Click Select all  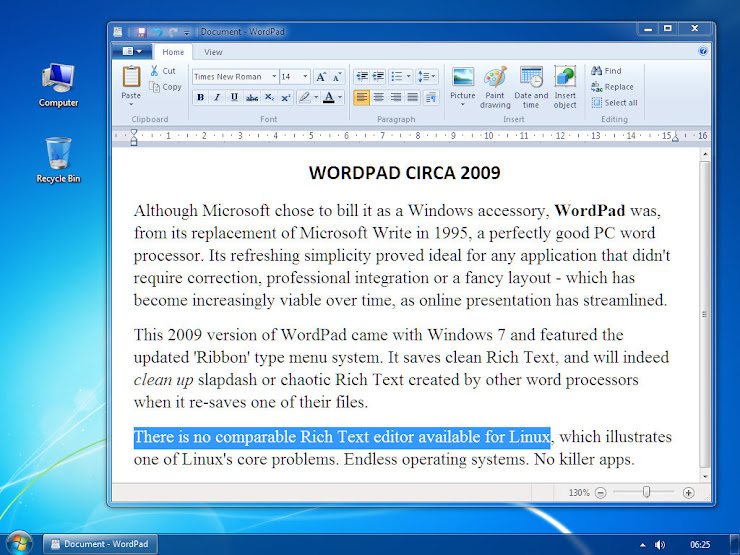point(614,102)
